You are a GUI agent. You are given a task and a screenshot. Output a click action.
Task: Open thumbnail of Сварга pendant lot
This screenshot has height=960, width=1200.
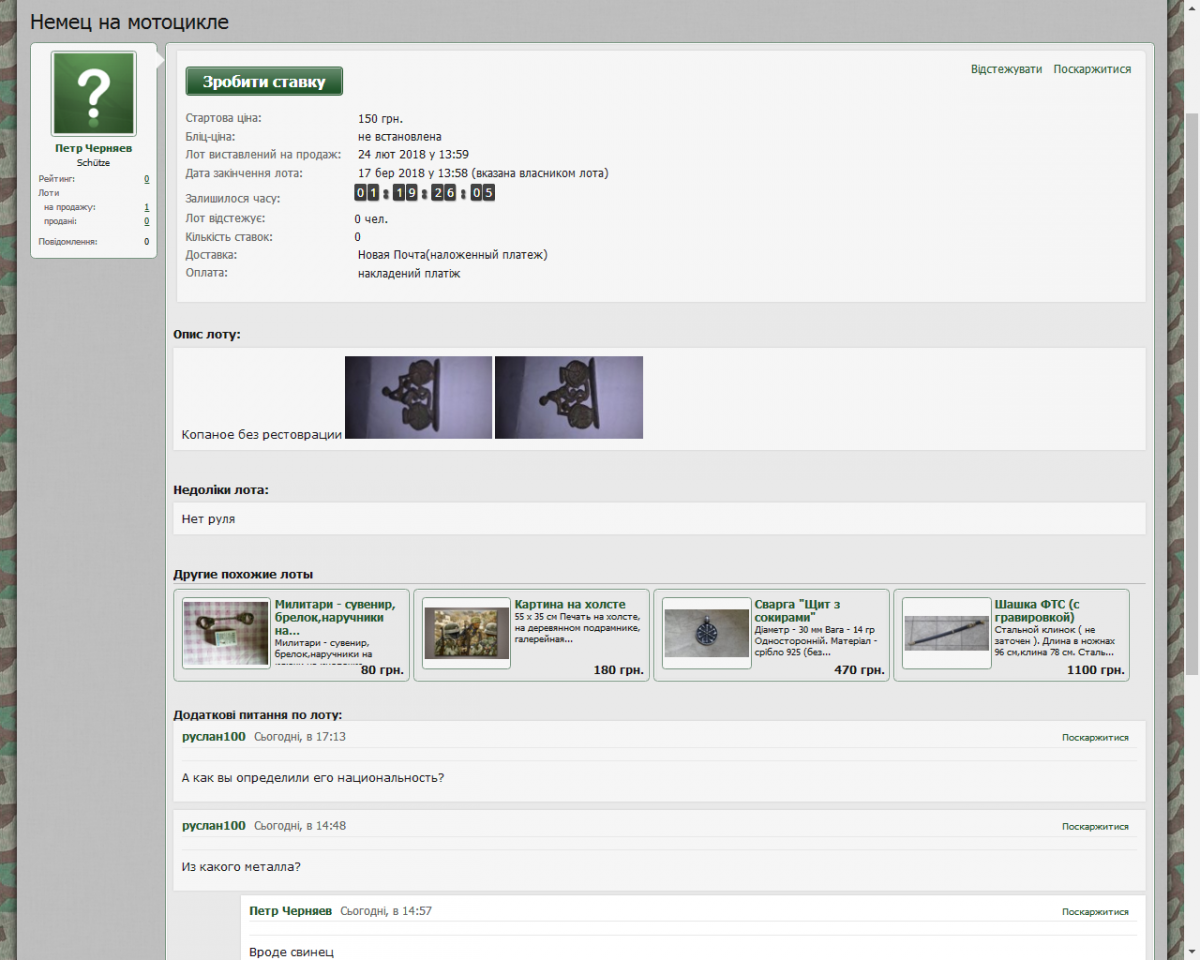coord(707,634)
